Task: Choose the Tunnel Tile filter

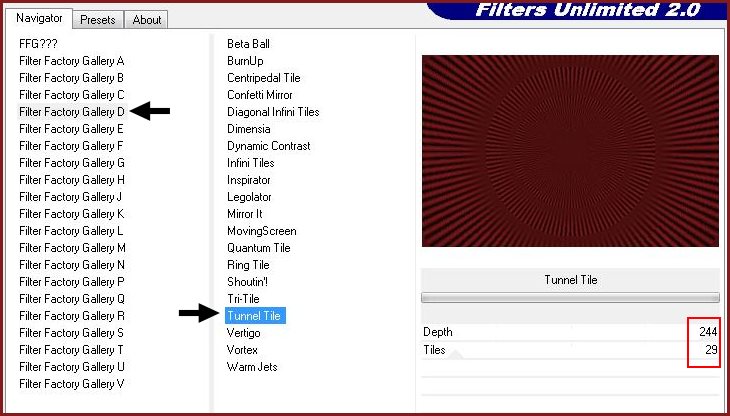Action: tap(255, 316)
